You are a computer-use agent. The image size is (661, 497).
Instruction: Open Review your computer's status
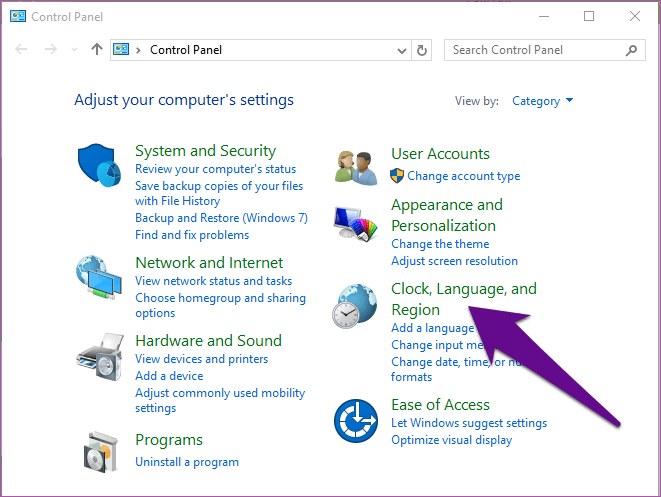tap(215, 169)
